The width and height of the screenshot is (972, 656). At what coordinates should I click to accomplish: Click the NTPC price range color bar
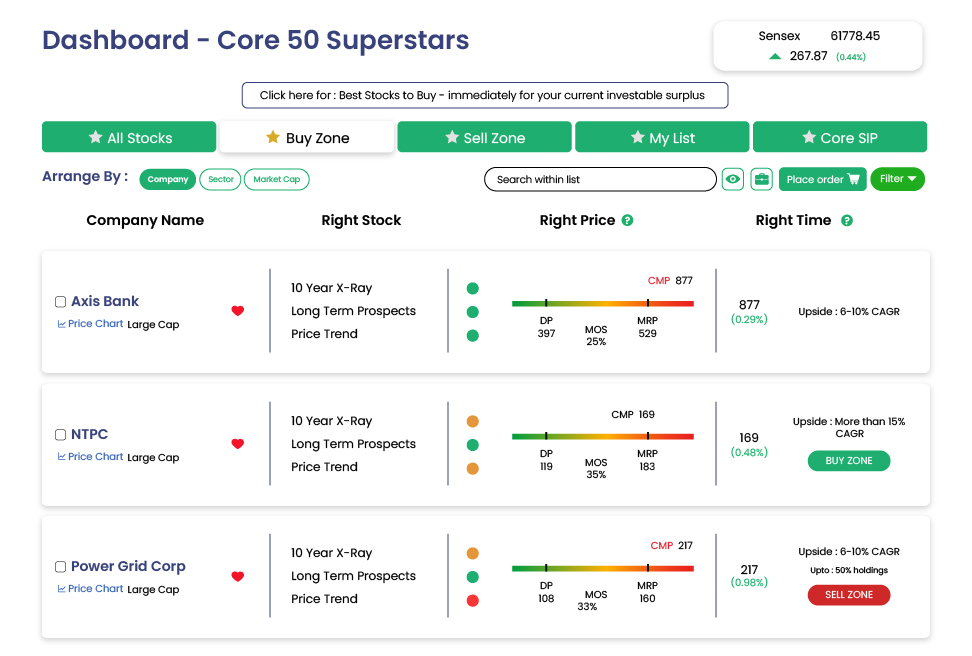point(602,436)
